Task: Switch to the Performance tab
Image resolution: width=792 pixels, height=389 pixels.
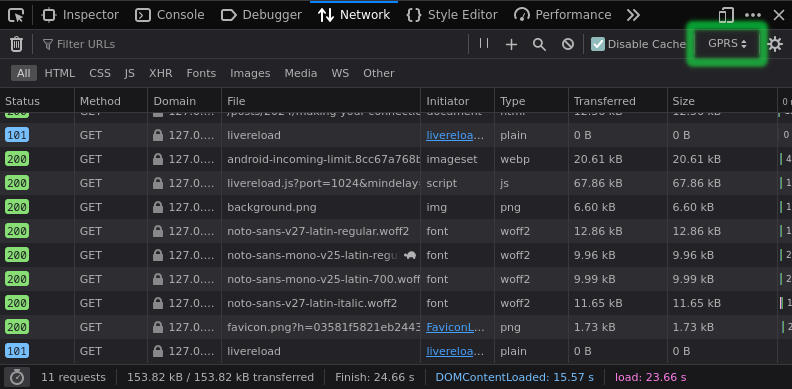Action: (562, 15)
